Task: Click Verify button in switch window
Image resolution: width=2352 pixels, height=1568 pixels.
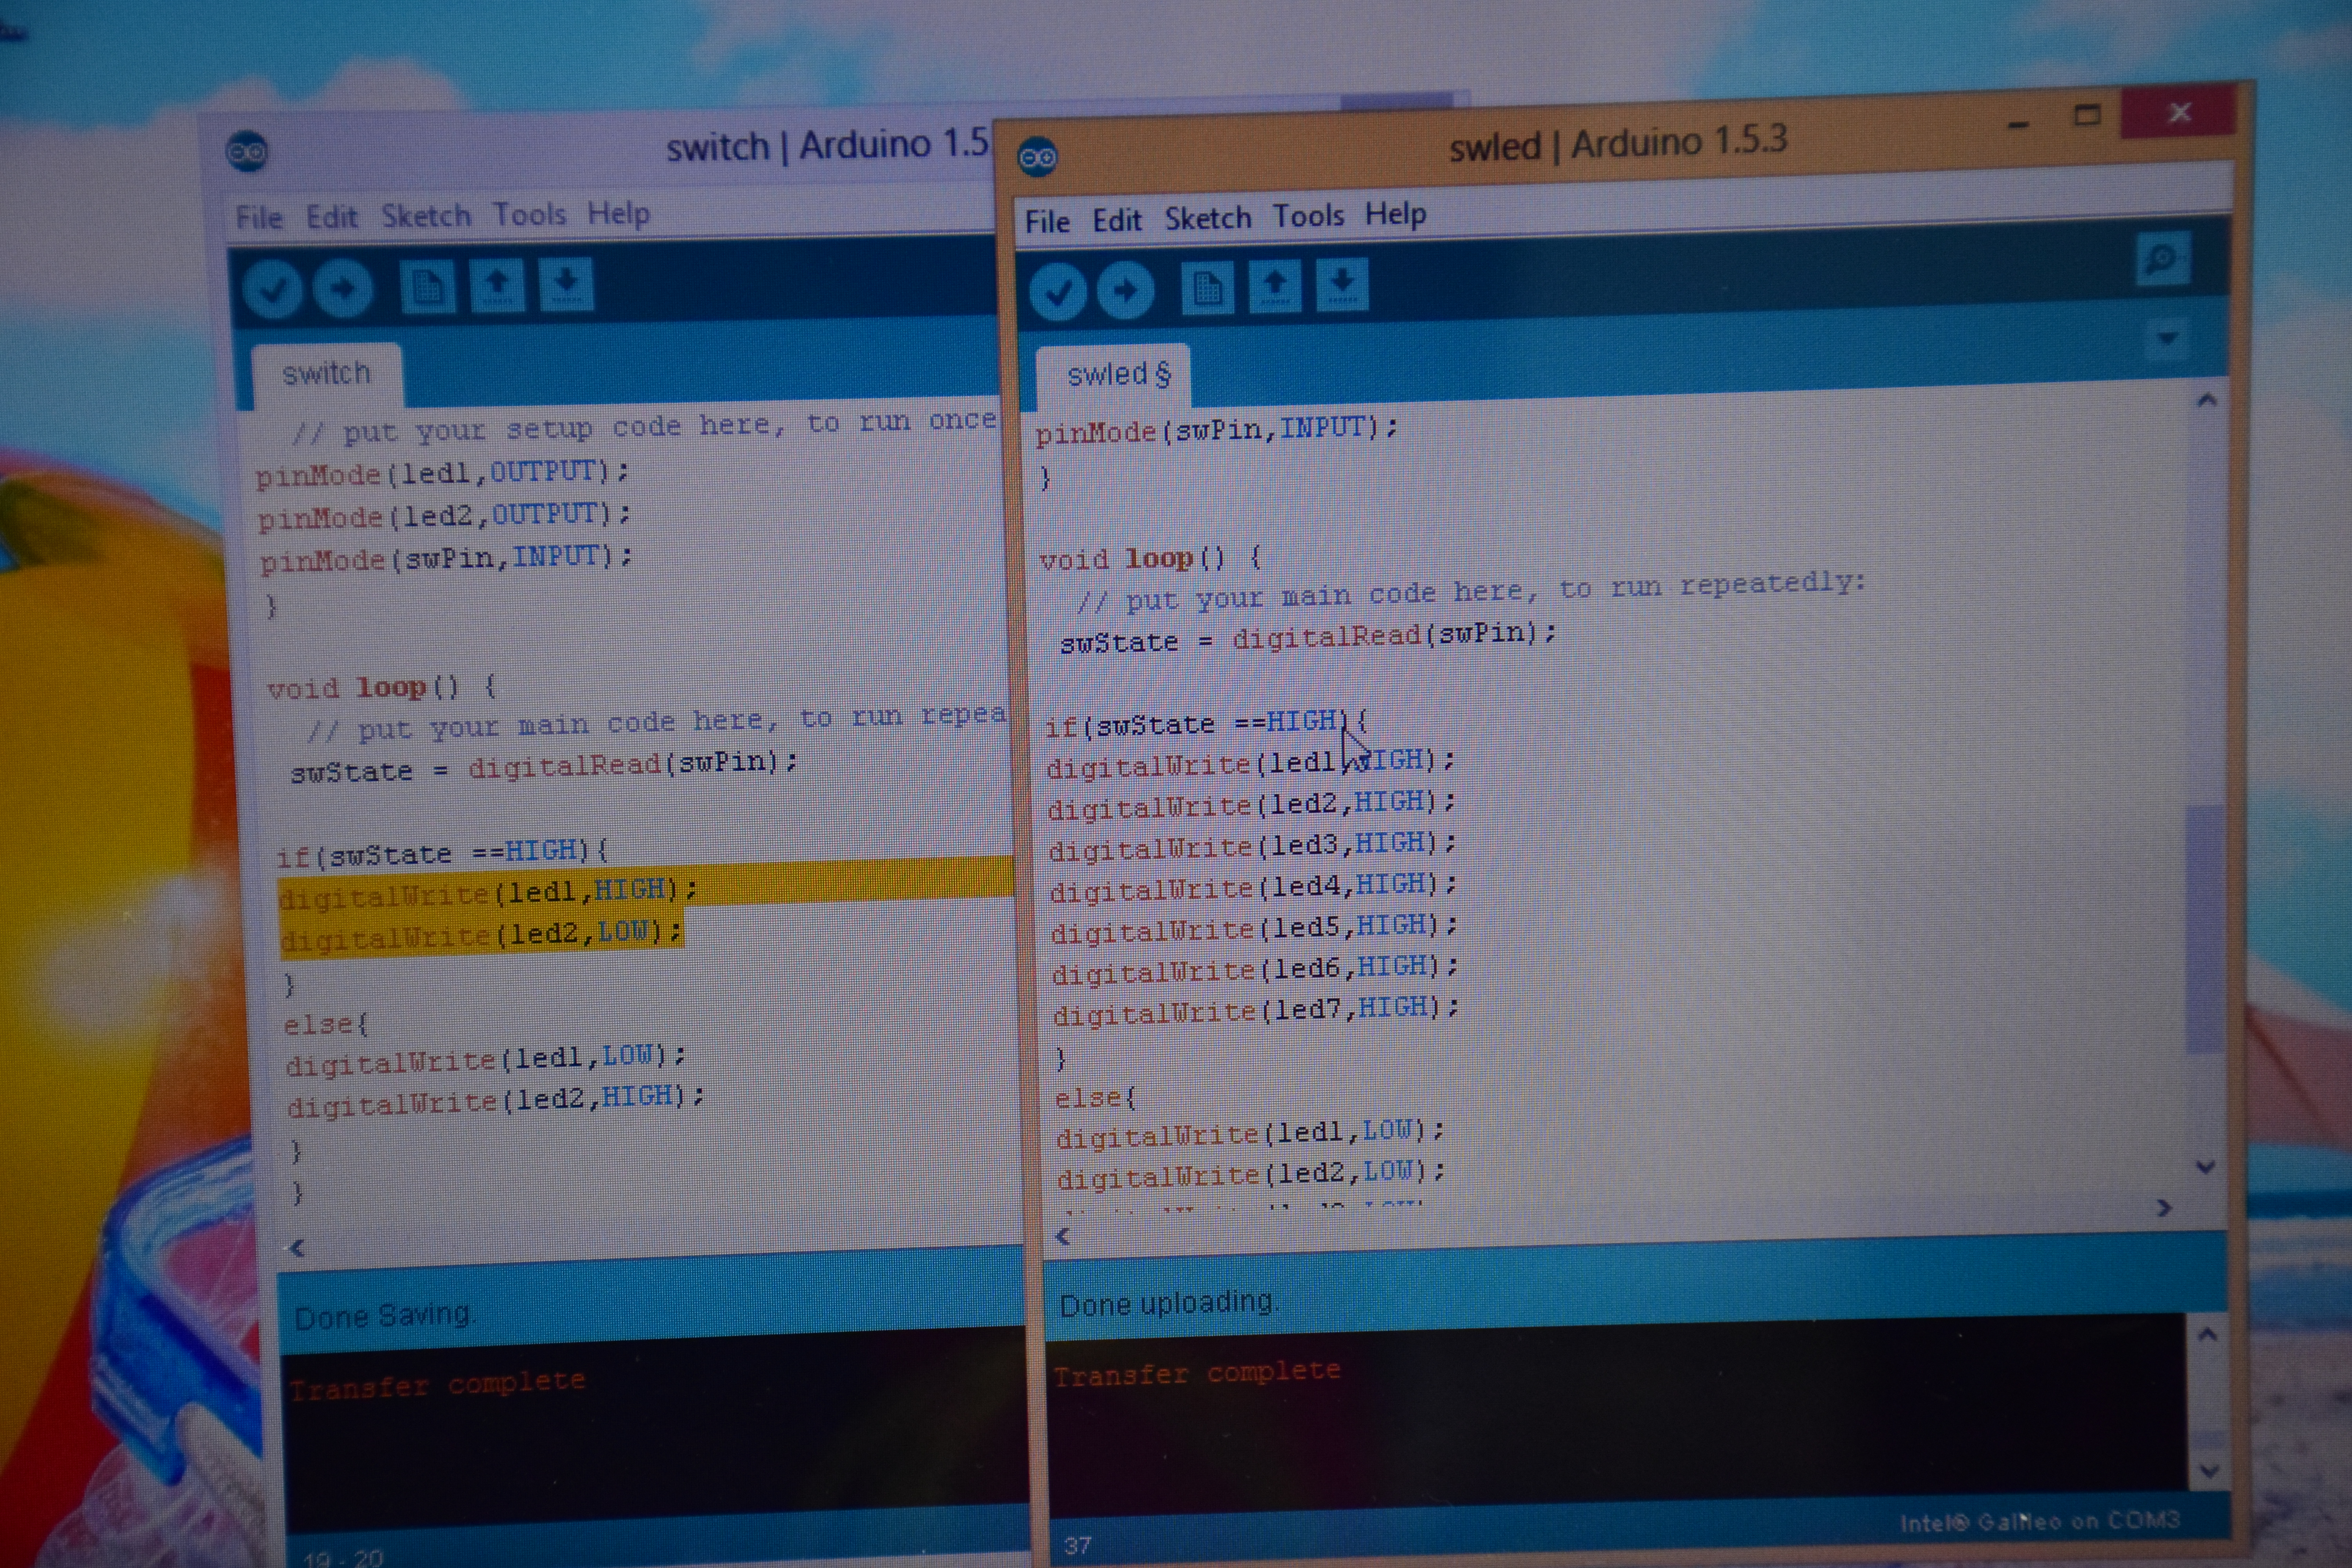Action: point(272,290)
